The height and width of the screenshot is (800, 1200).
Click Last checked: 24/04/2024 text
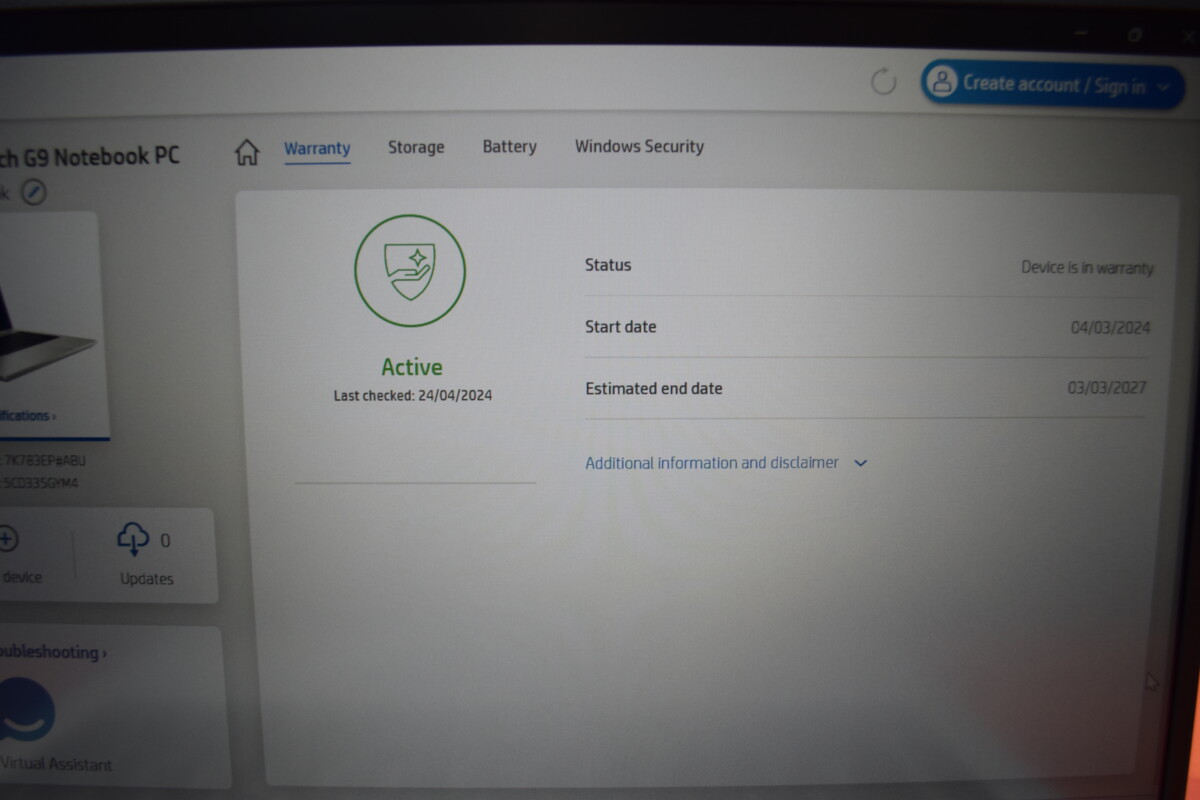[413, 396]
